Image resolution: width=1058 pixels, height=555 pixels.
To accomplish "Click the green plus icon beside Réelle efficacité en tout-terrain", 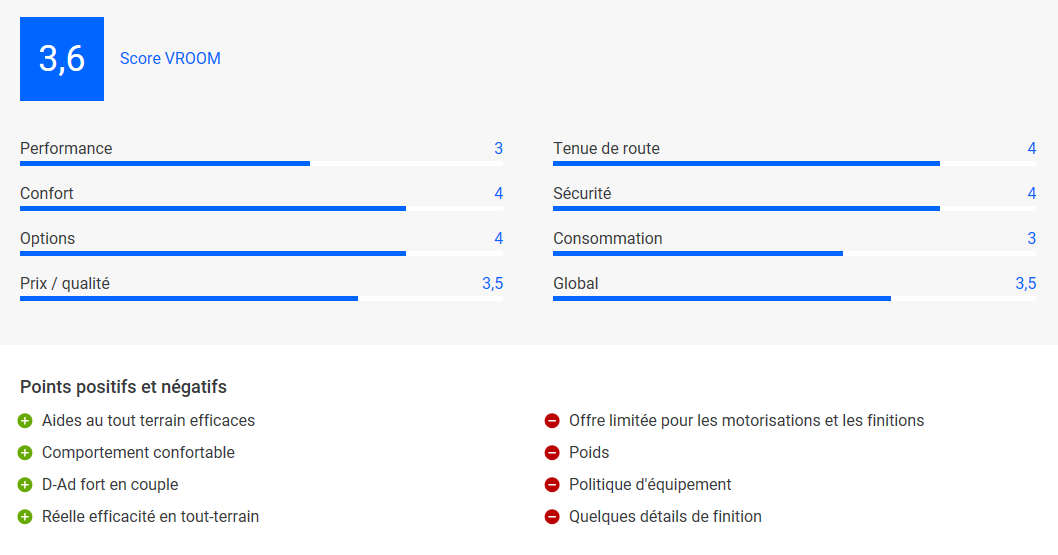I will tap(25, 517).
